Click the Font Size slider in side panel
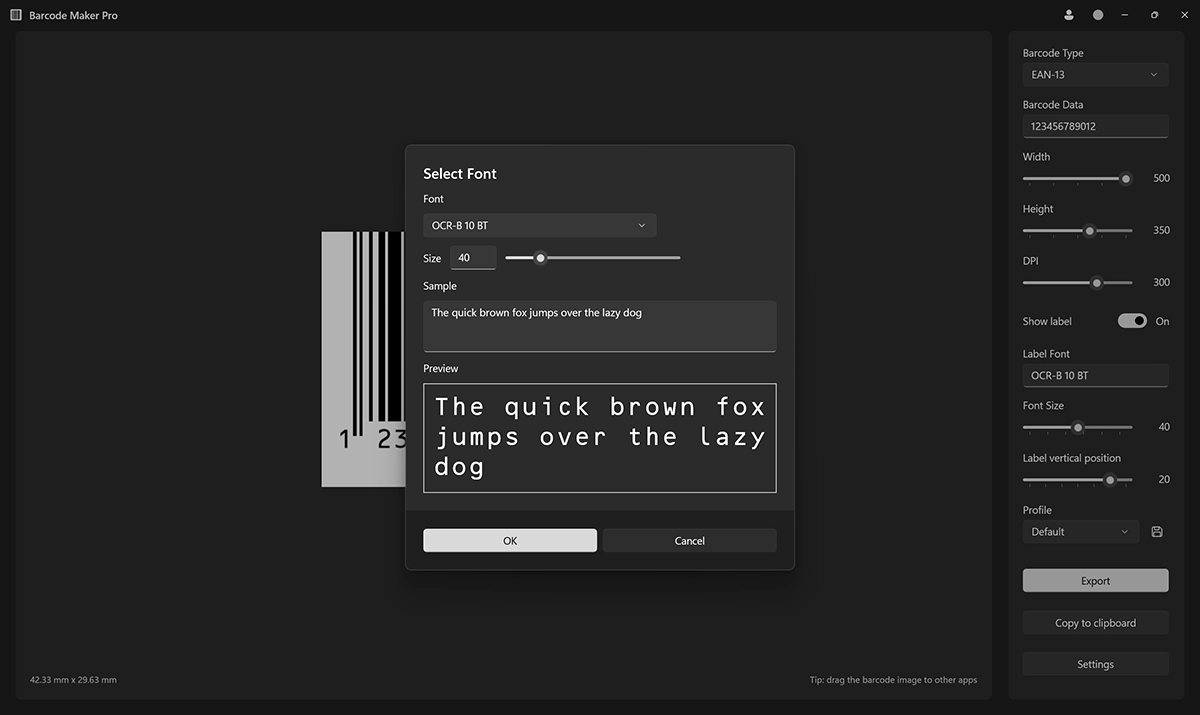 pos(1078,427)
